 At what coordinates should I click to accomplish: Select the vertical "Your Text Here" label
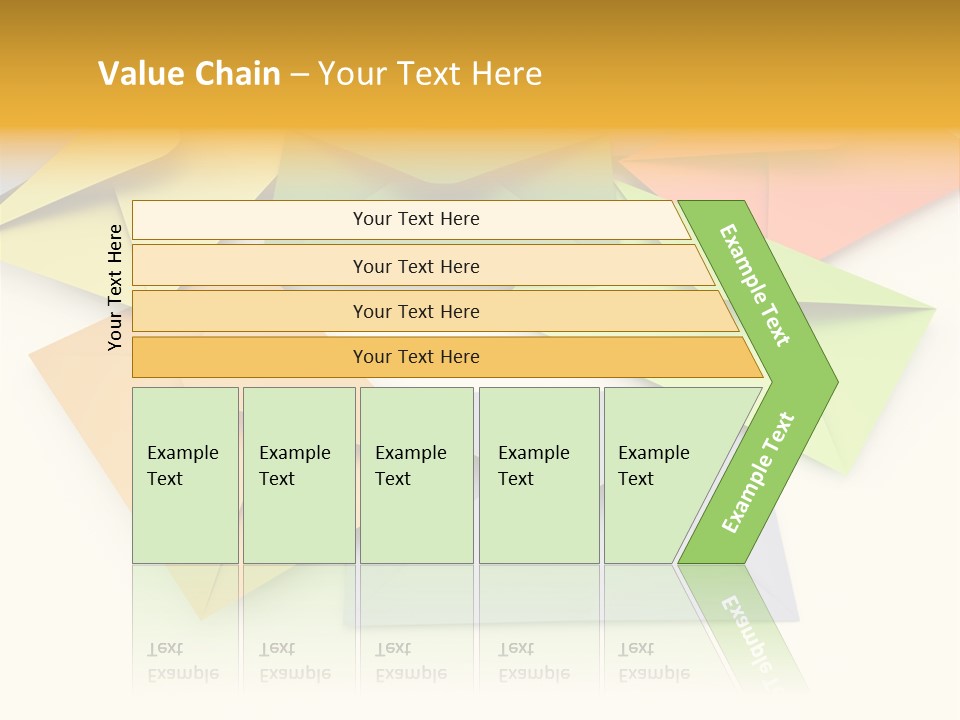pos(115,288)
